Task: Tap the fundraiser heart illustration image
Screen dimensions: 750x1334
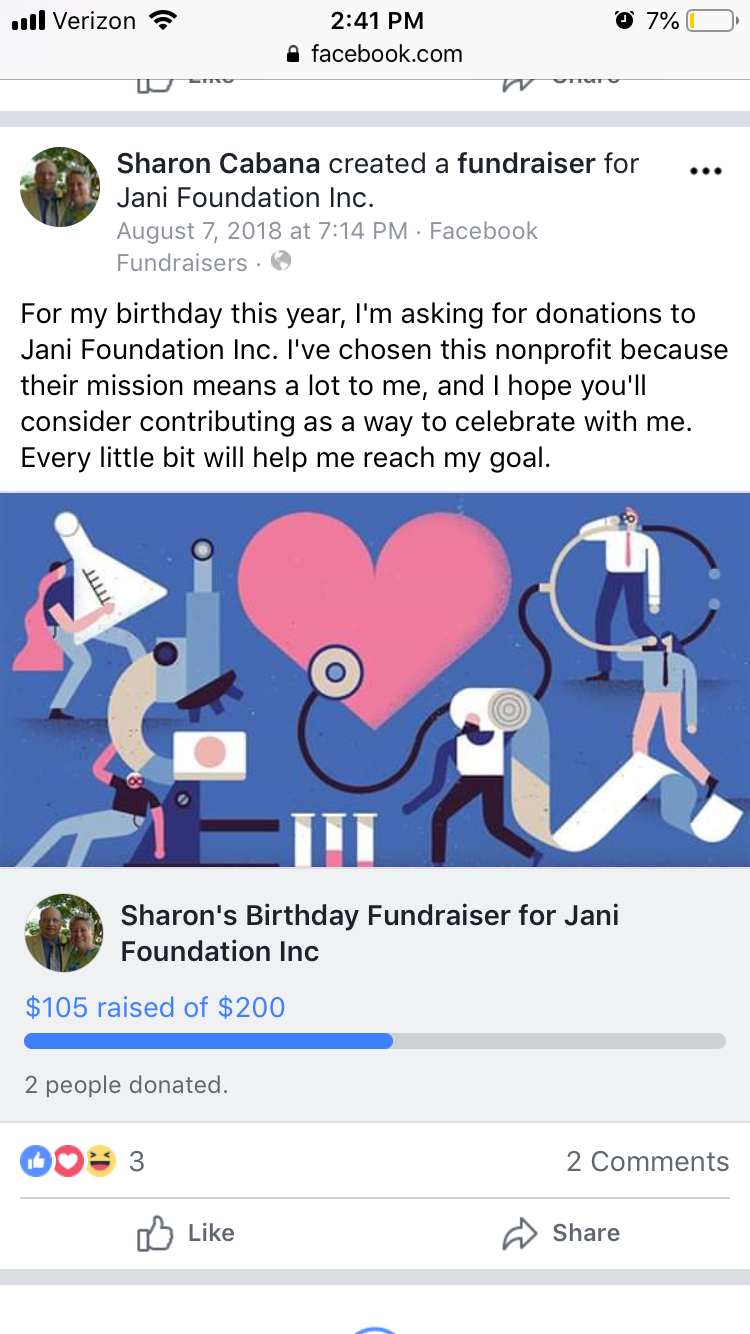Action: (x=375, y=679)
